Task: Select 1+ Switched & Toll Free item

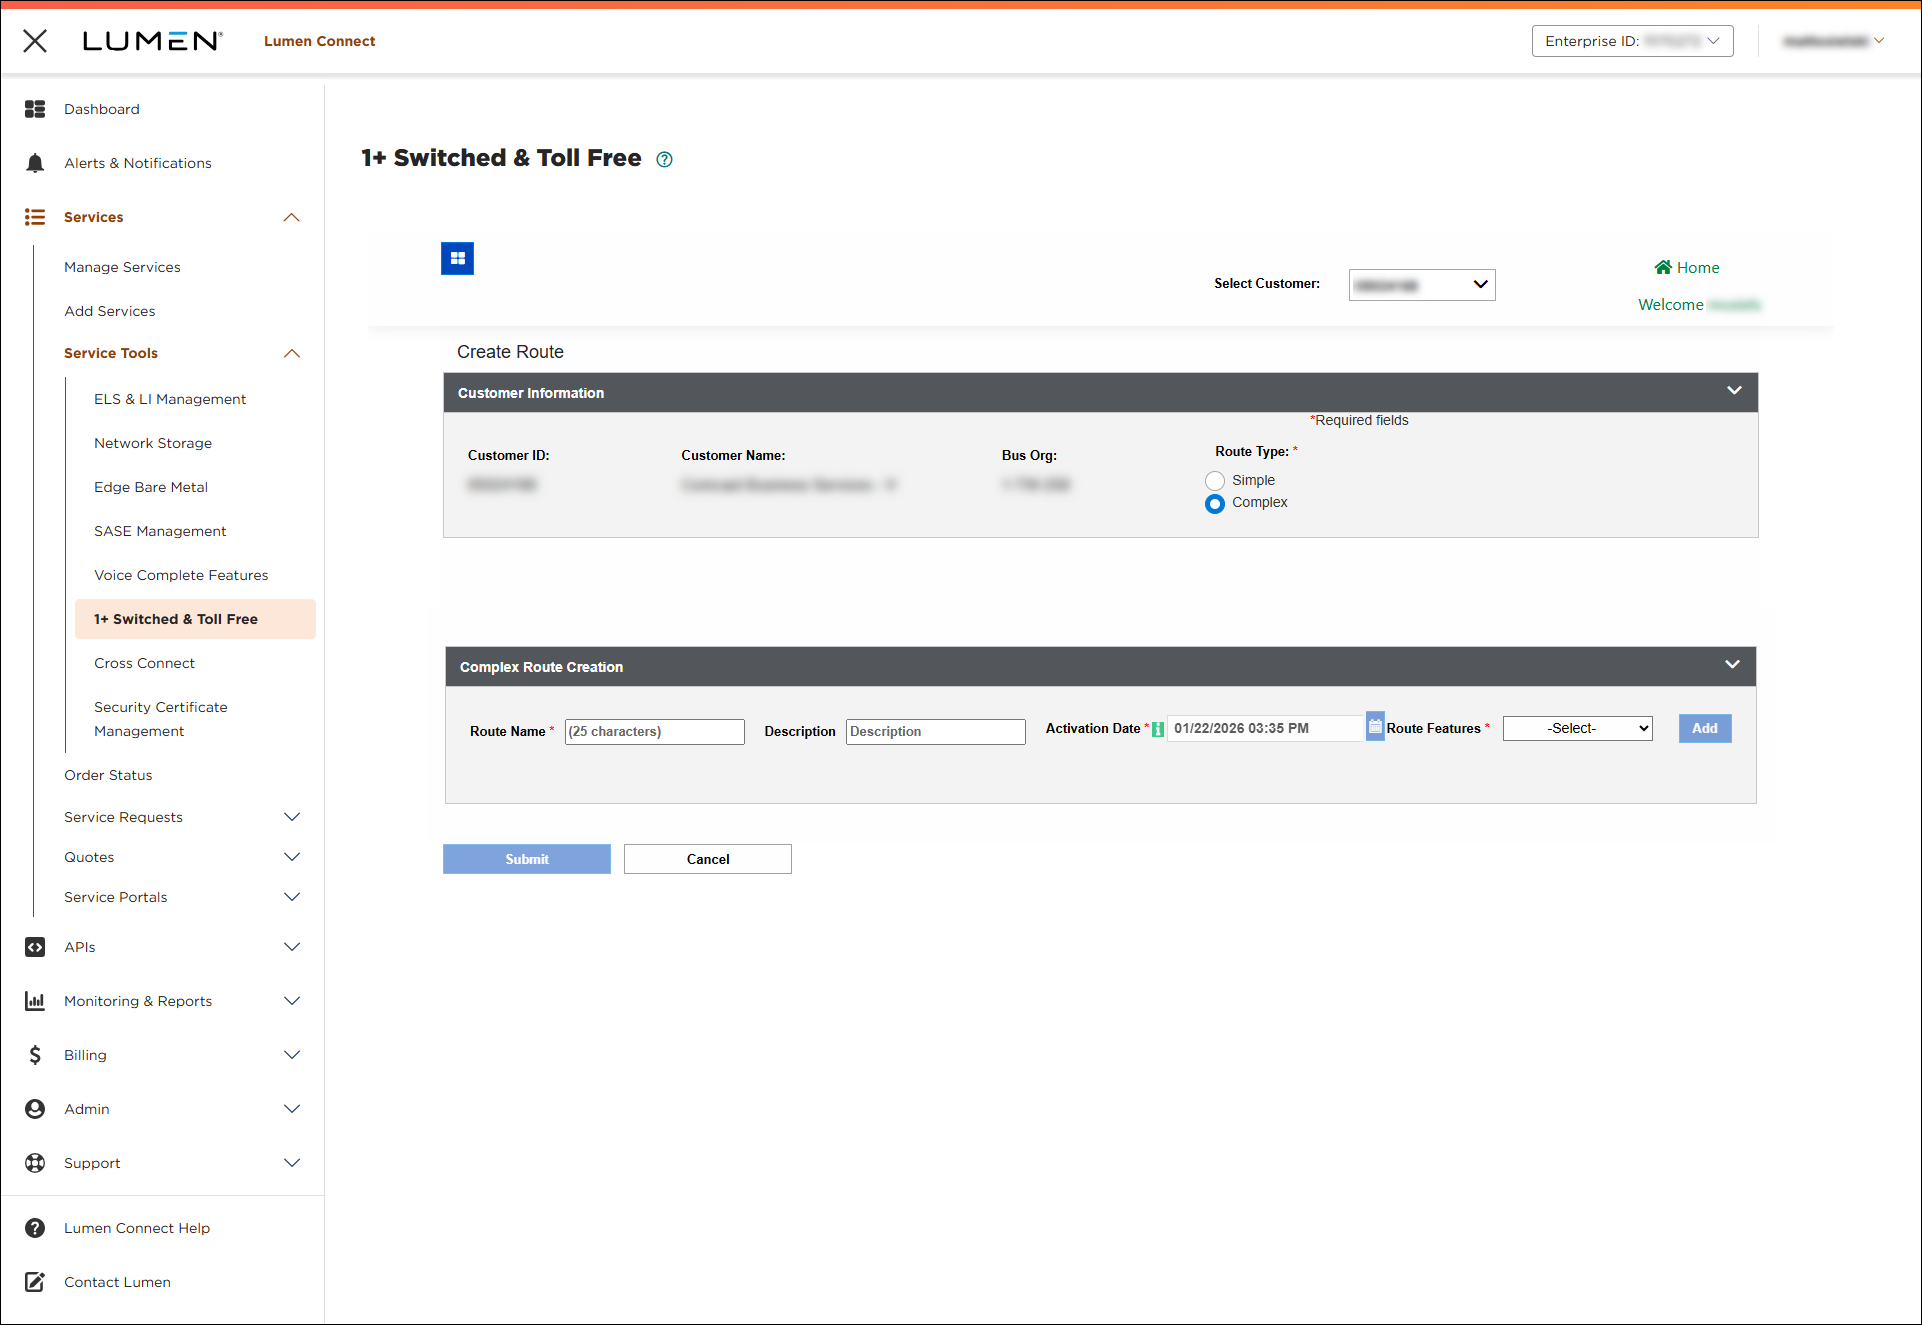Action: click(x=195, y=619)
